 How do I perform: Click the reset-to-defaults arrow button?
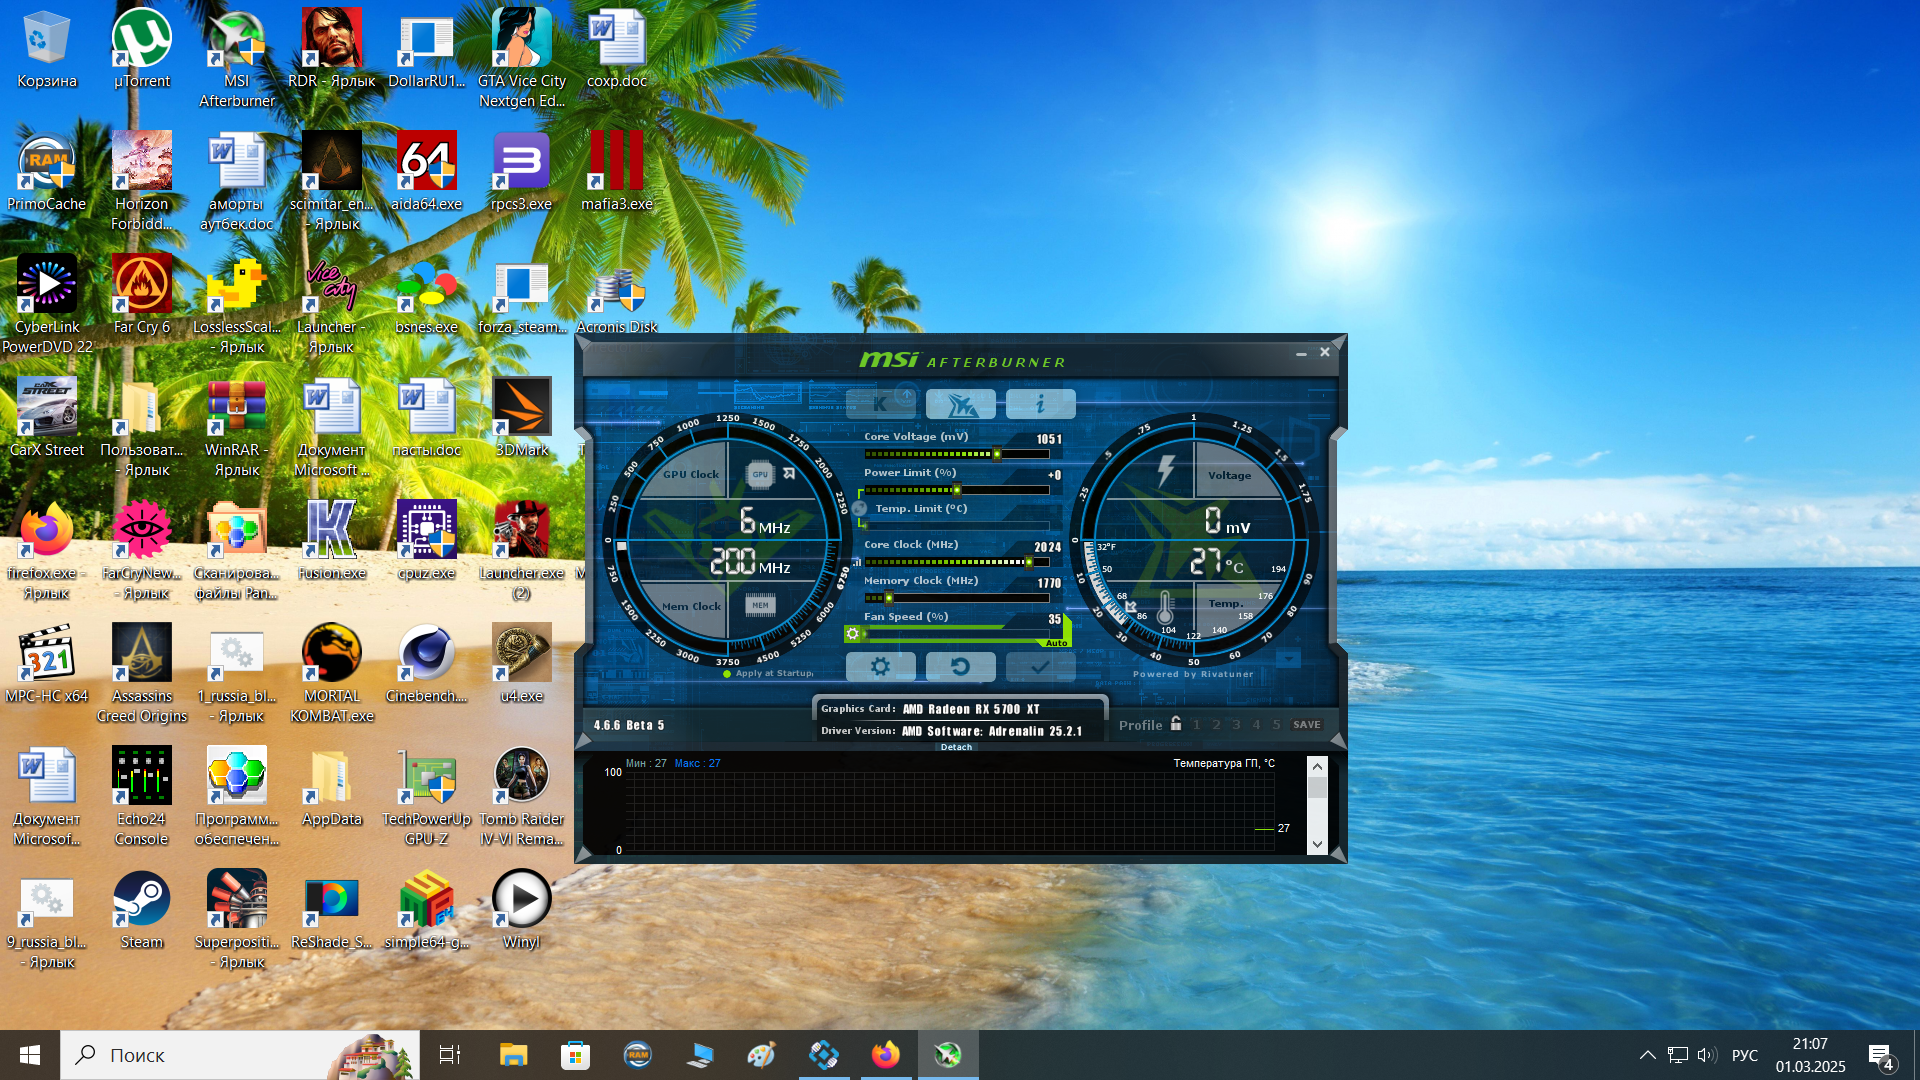[x=960, y=666]
